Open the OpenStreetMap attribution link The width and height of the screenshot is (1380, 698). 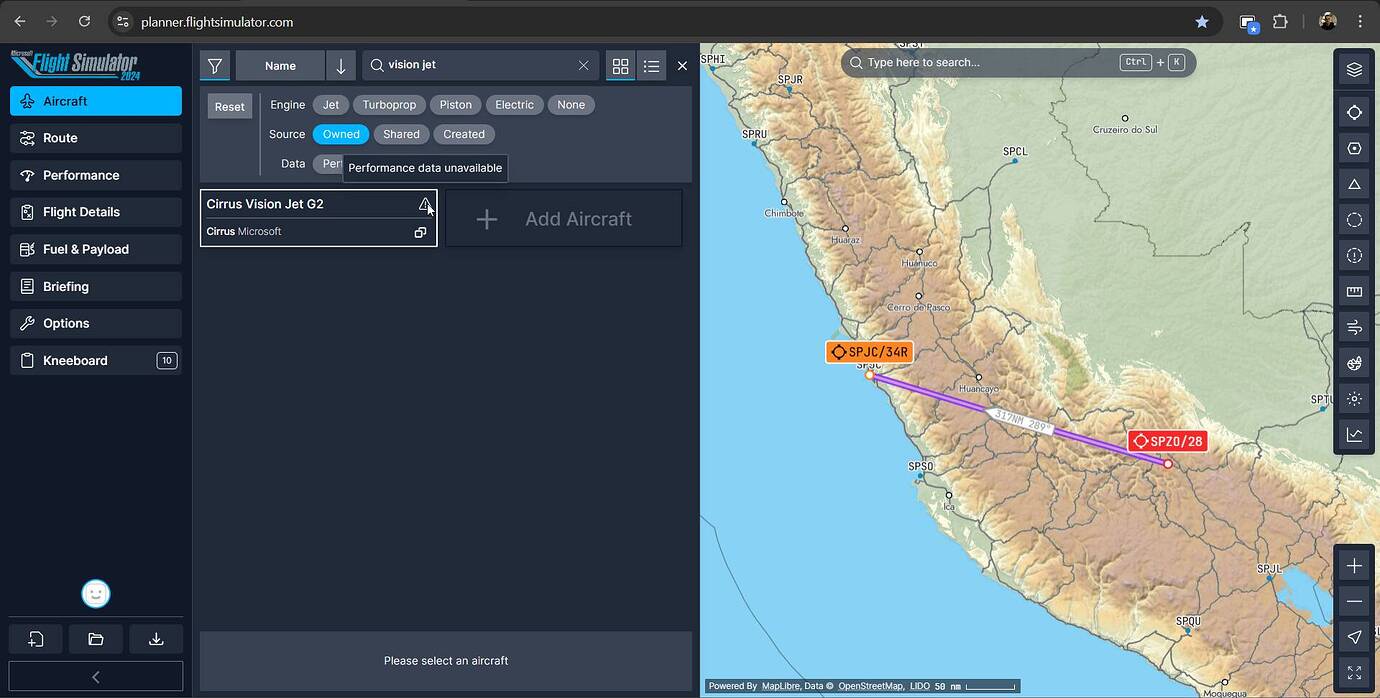(870, 686)
